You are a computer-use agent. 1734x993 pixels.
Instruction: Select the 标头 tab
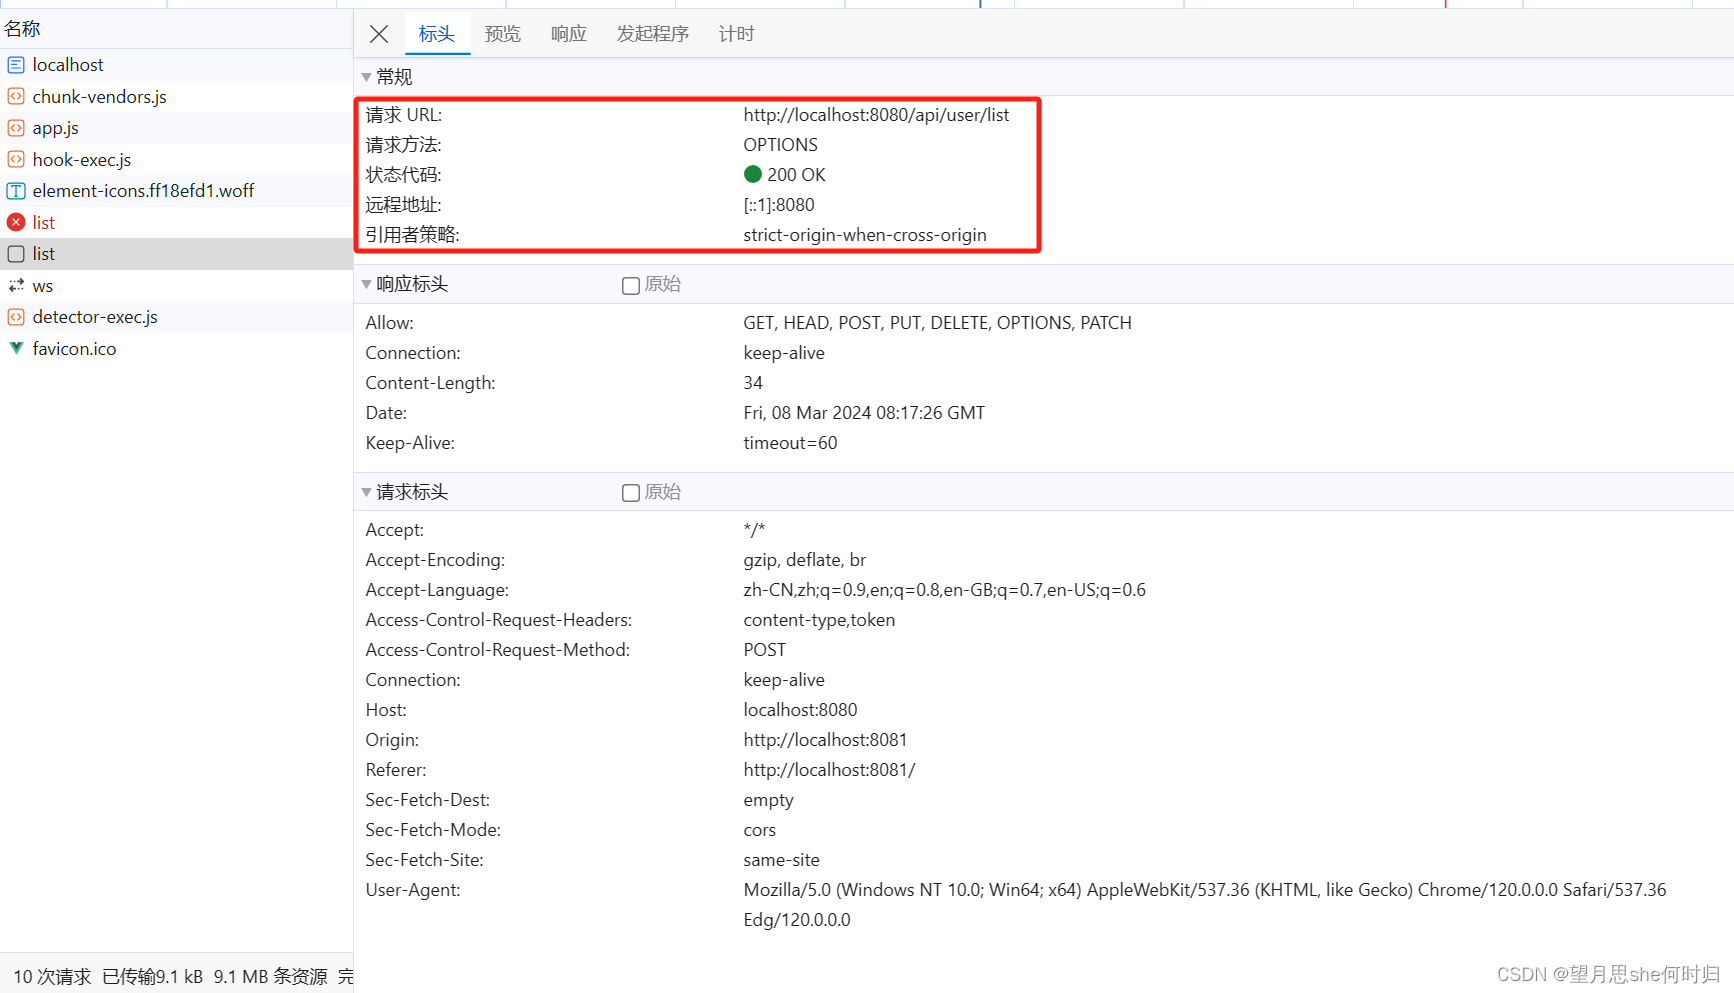click(437, 34)
